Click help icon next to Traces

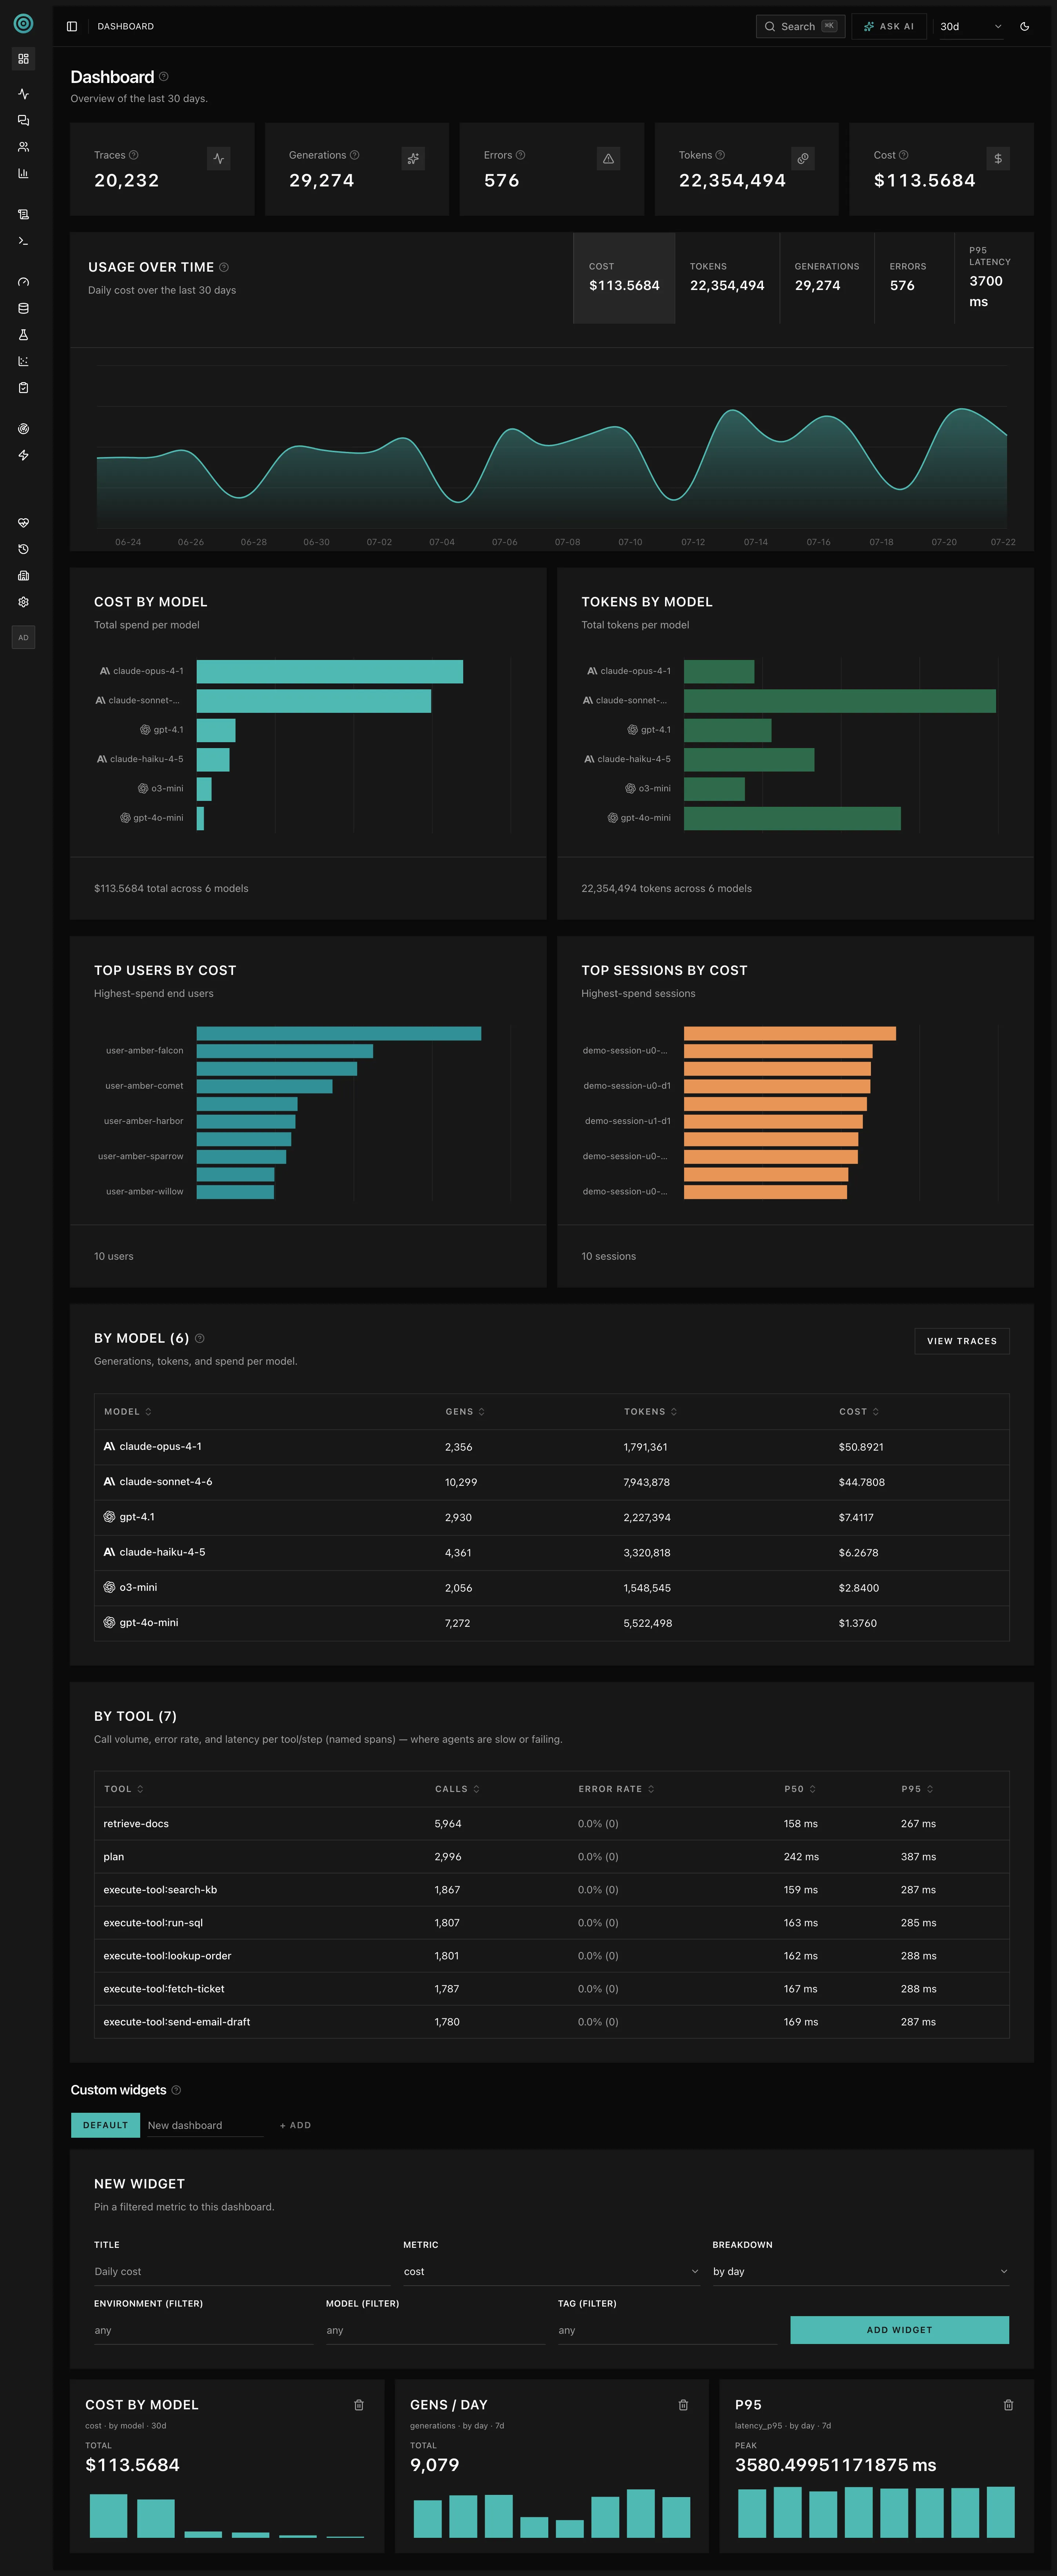click(x=134, y=155)
